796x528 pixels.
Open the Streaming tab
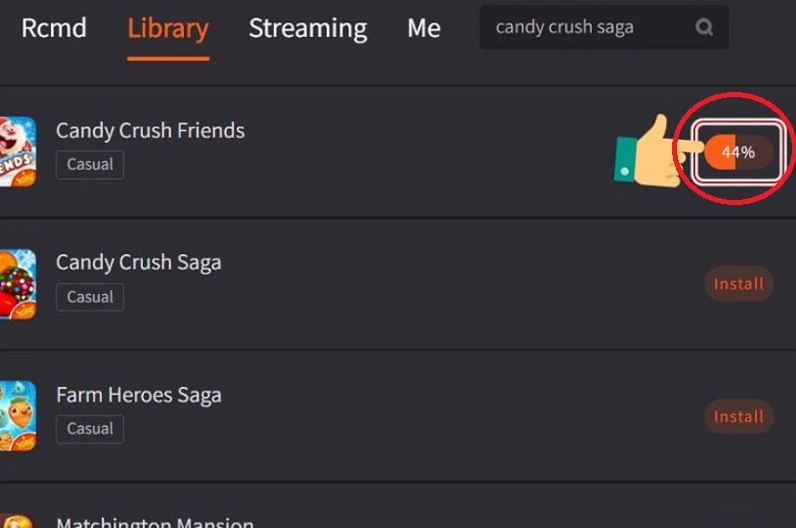pos(308,28)
